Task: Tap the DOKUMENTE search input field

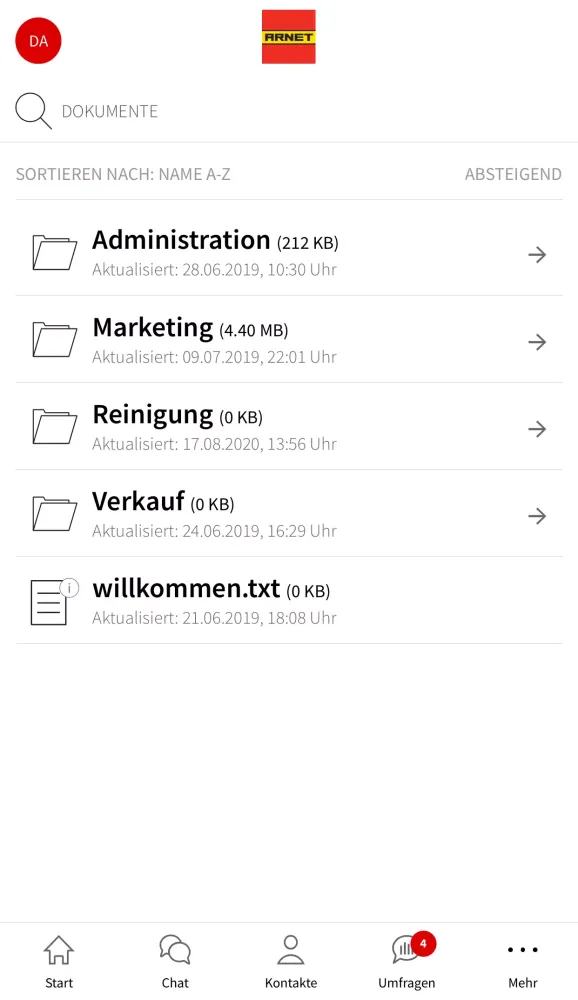Action: 110,110
